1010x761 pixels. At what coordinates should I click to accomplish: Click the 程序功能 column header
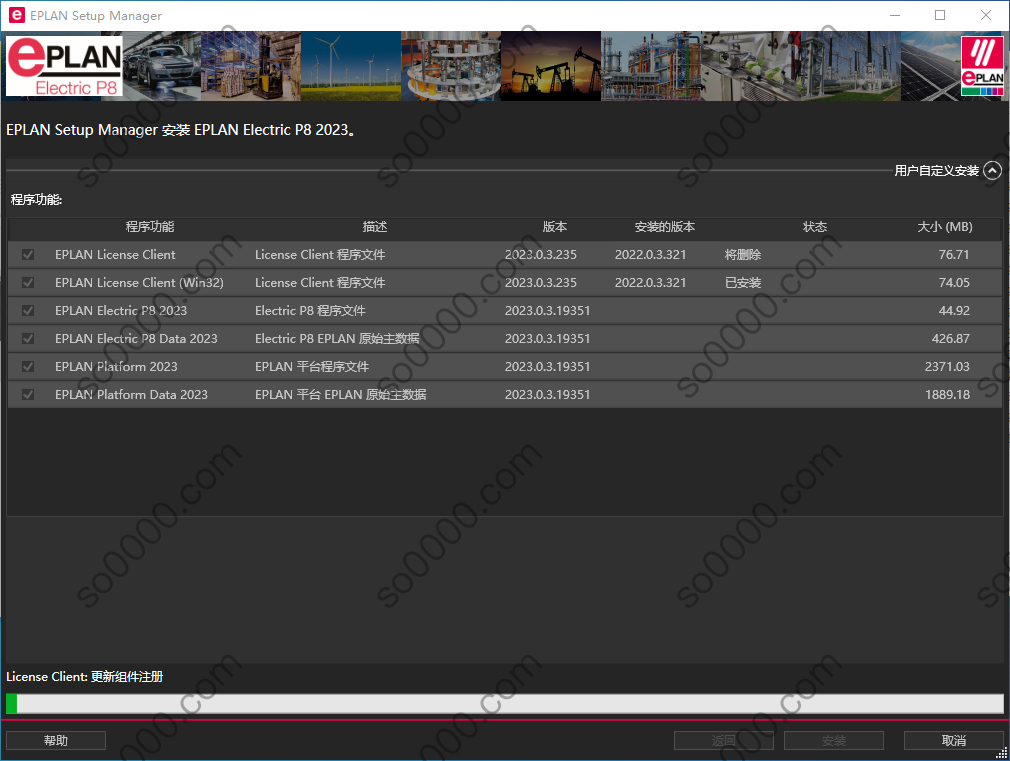tap(150, 227)
